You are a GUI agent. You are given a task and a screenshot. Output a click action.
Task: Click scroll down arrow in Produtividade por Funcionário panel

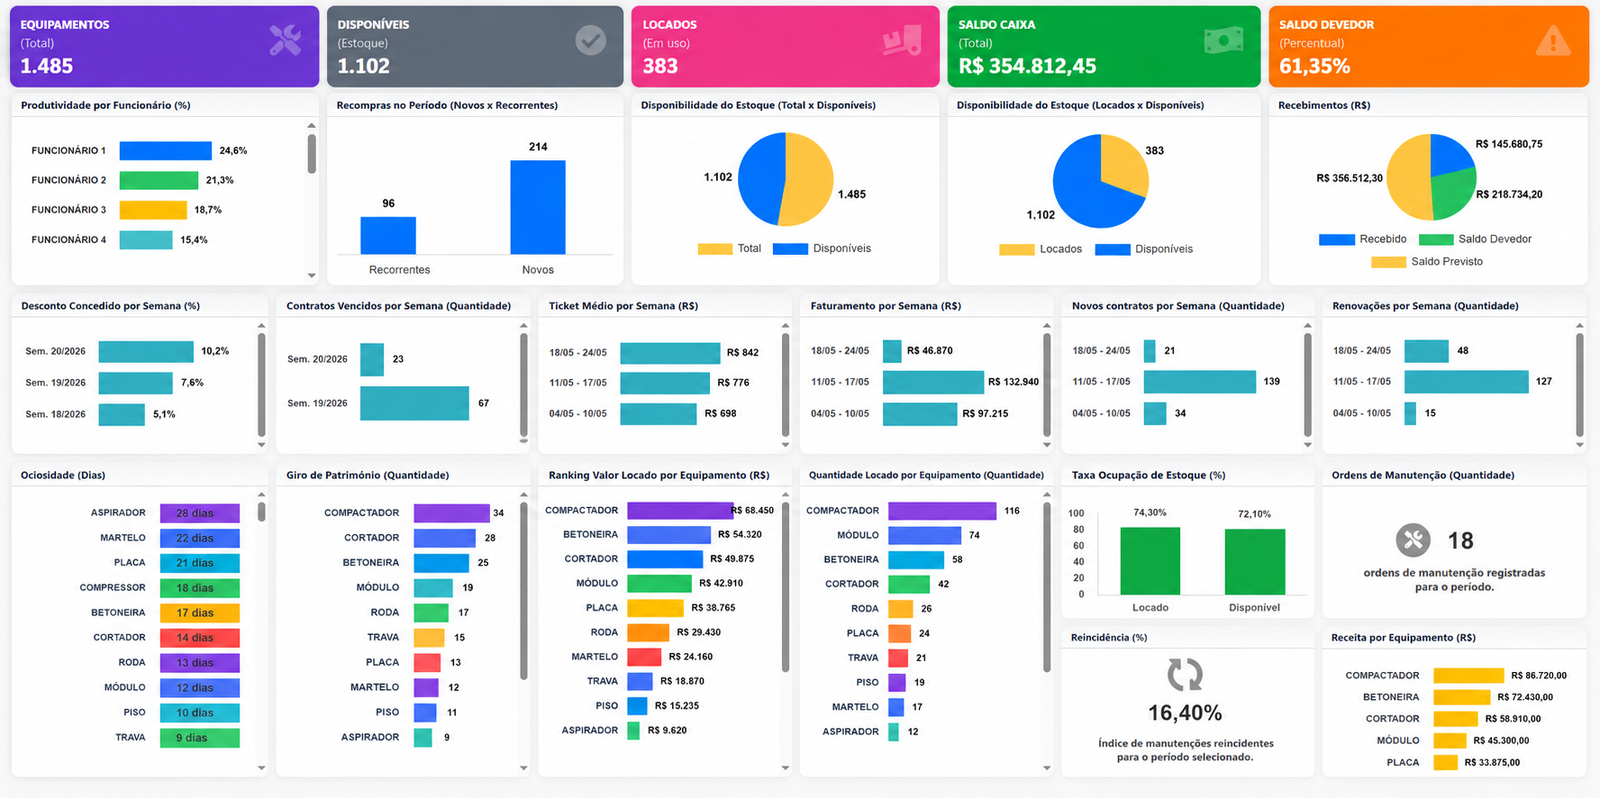coord(312,275)
